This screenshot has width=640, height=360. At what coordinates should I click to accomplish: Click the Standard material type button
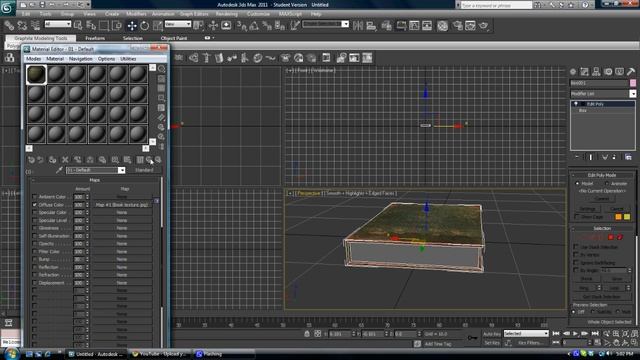coord(144,170)
